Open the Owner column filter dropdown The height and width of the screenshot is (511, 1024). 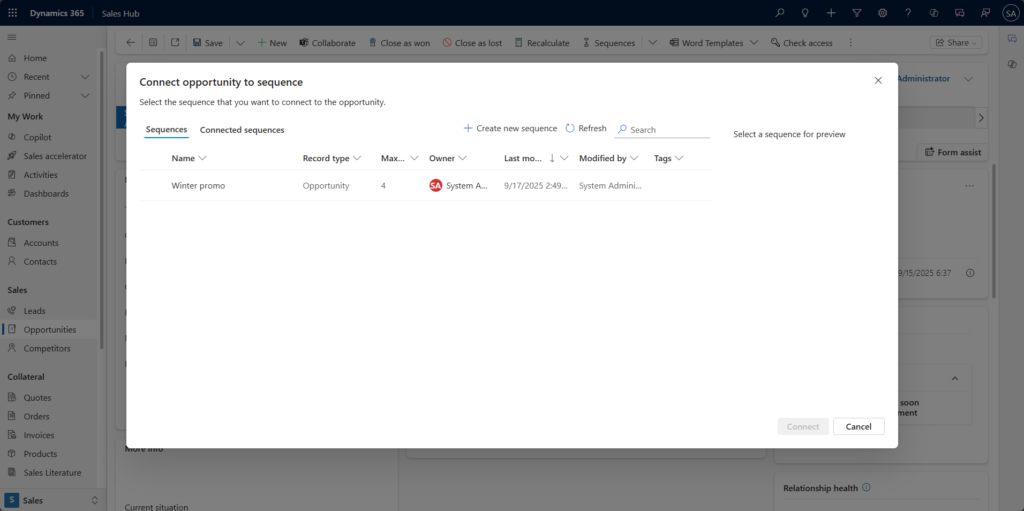(462, 158)
